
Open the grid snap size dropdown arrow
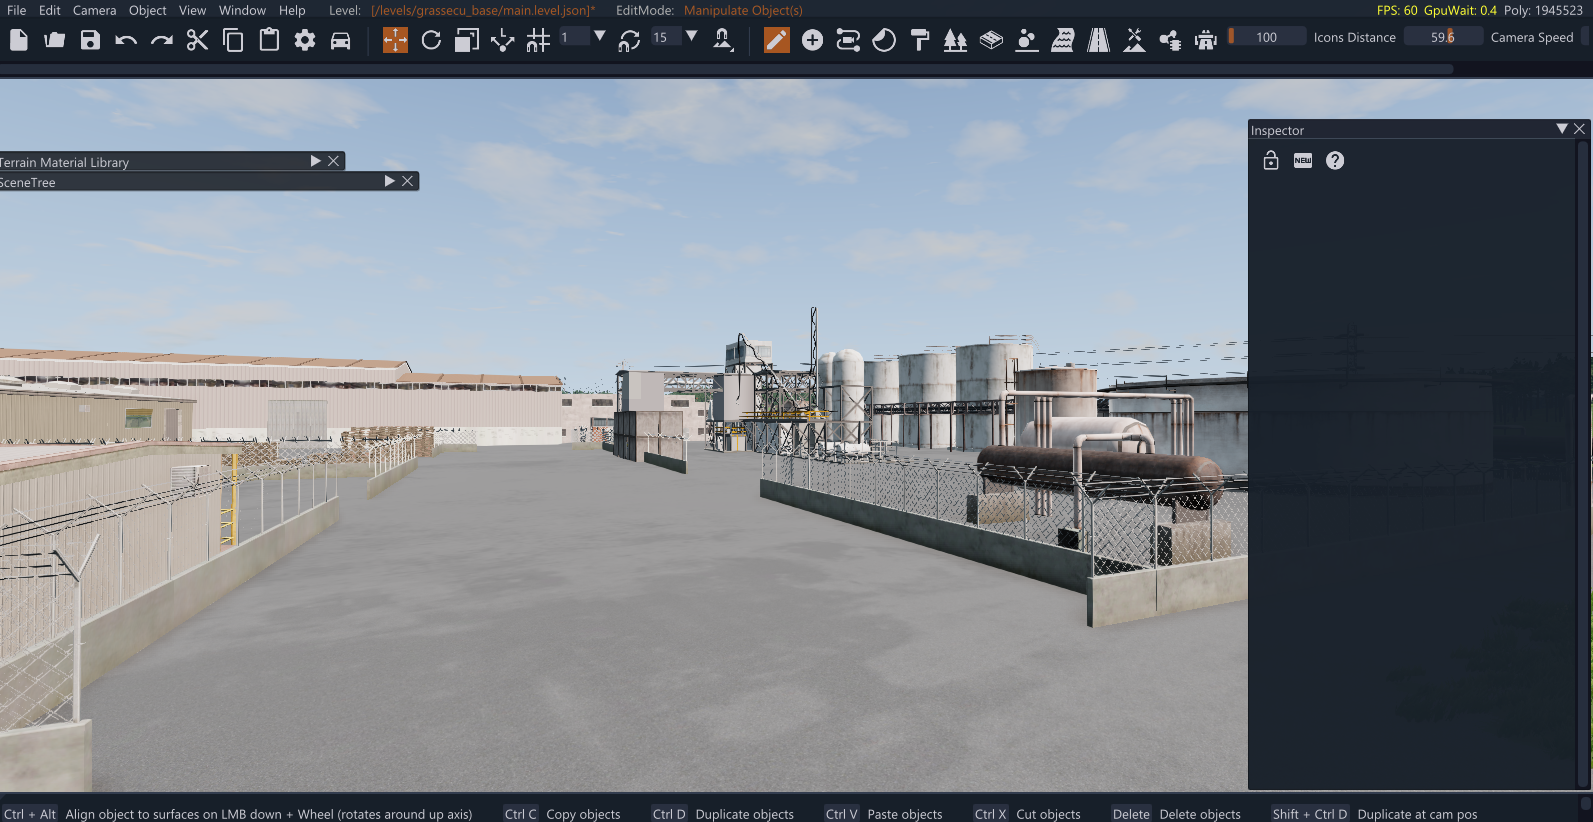600,36
